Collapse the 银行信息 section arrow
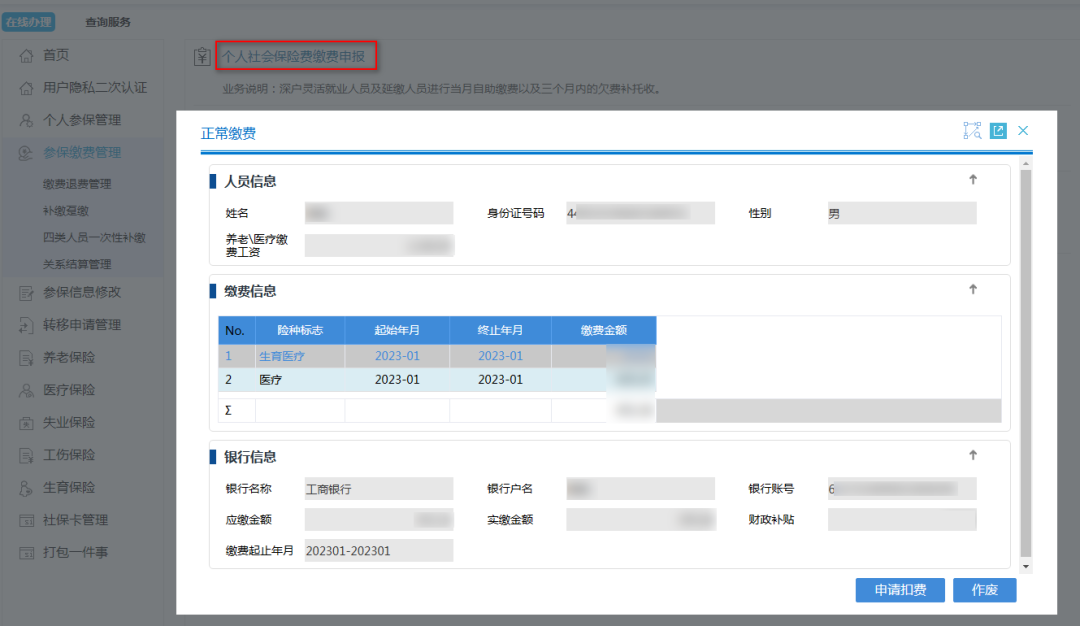 973,455
